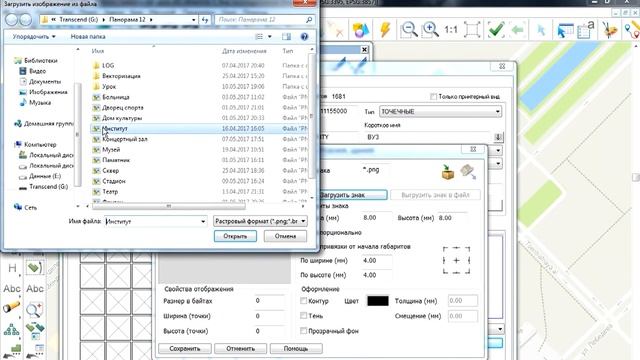Click the refresh button beside the address bar
This screenshot has height=360, width=640.
tap(205, 20)
